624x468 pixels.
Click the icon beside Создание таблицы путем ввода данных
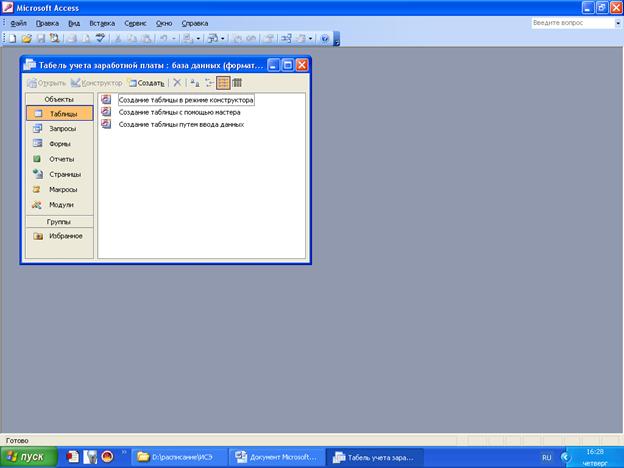point(106,124)
